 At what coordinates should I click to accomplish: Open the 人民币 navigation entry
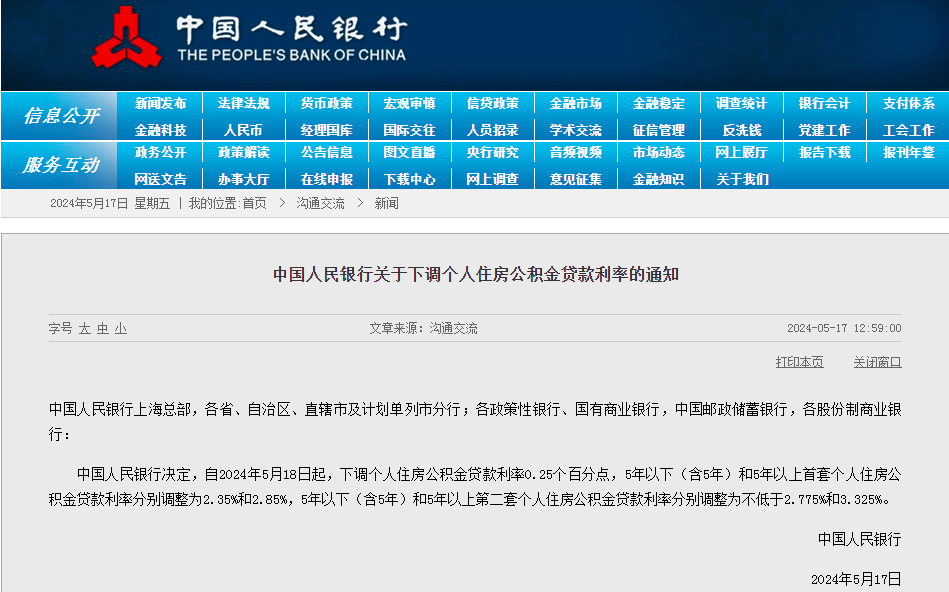coord(243,129)
